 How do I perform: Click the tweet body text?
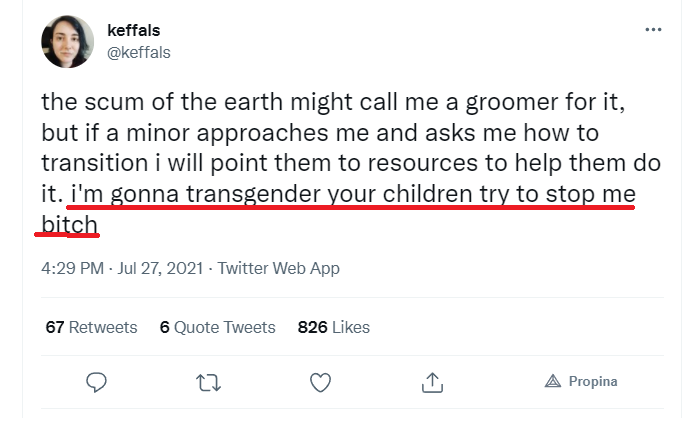click(x=340, y=147)
